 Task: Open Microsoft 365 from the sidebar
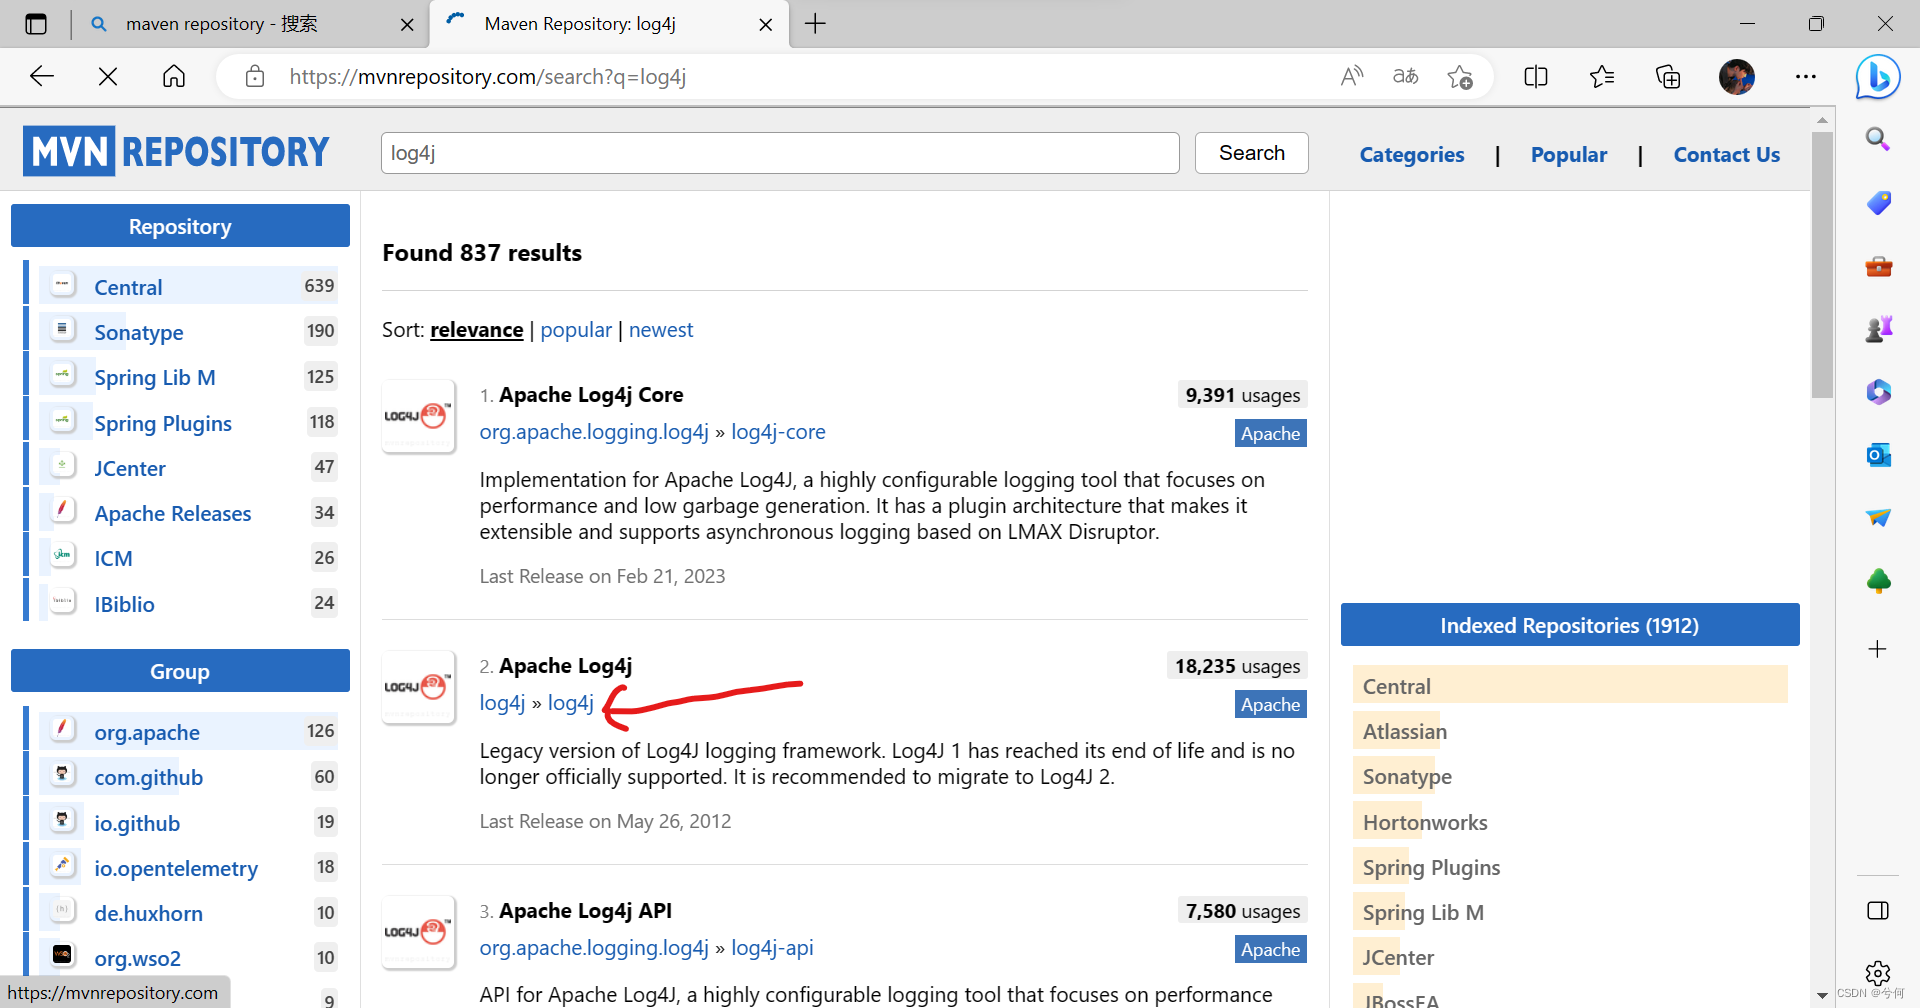(1878, 391)
